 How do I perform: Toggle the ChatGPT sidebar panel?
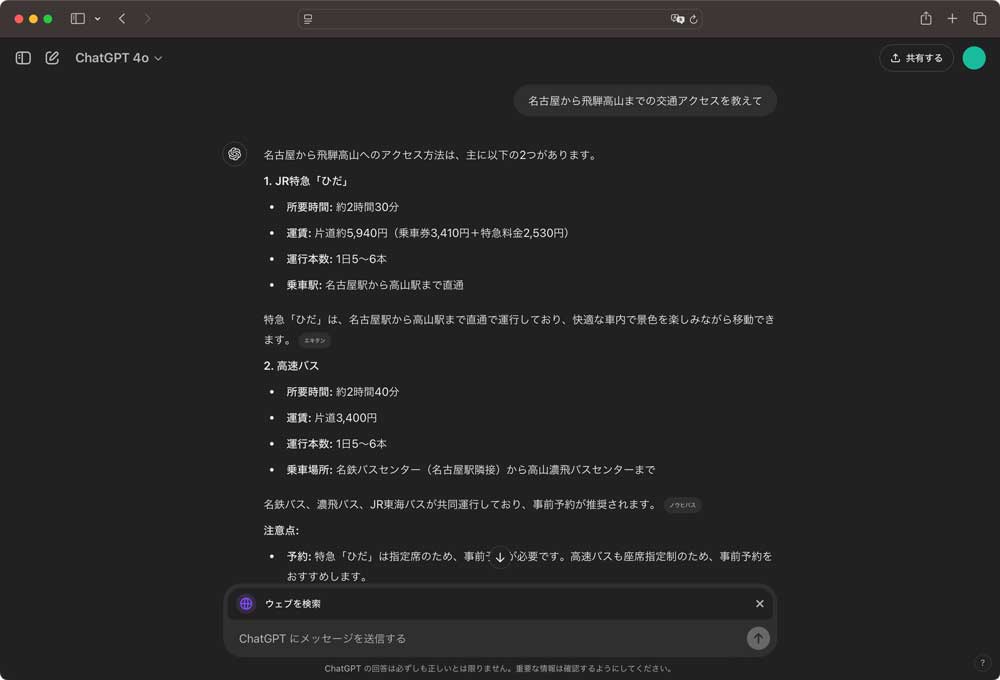23,58
